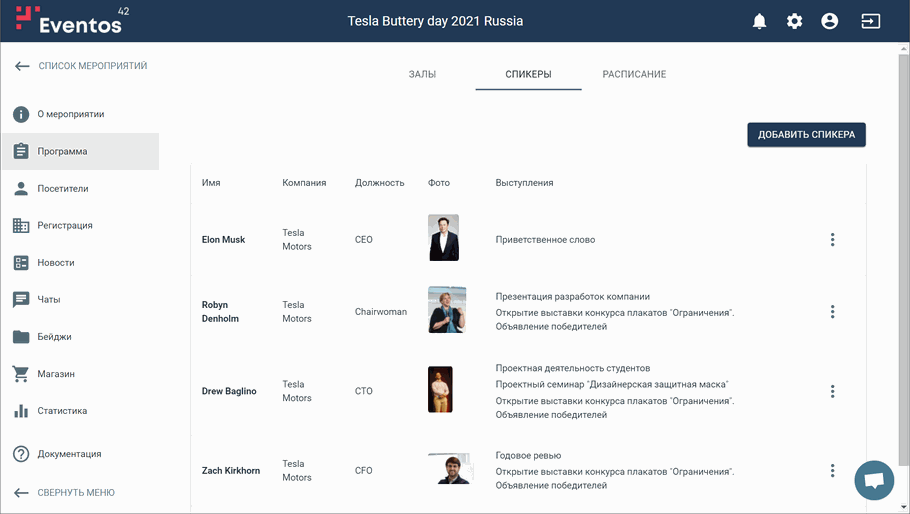Click the Документация question mark icon
This screenshot has width=910, height=514.
click(21, 454)
